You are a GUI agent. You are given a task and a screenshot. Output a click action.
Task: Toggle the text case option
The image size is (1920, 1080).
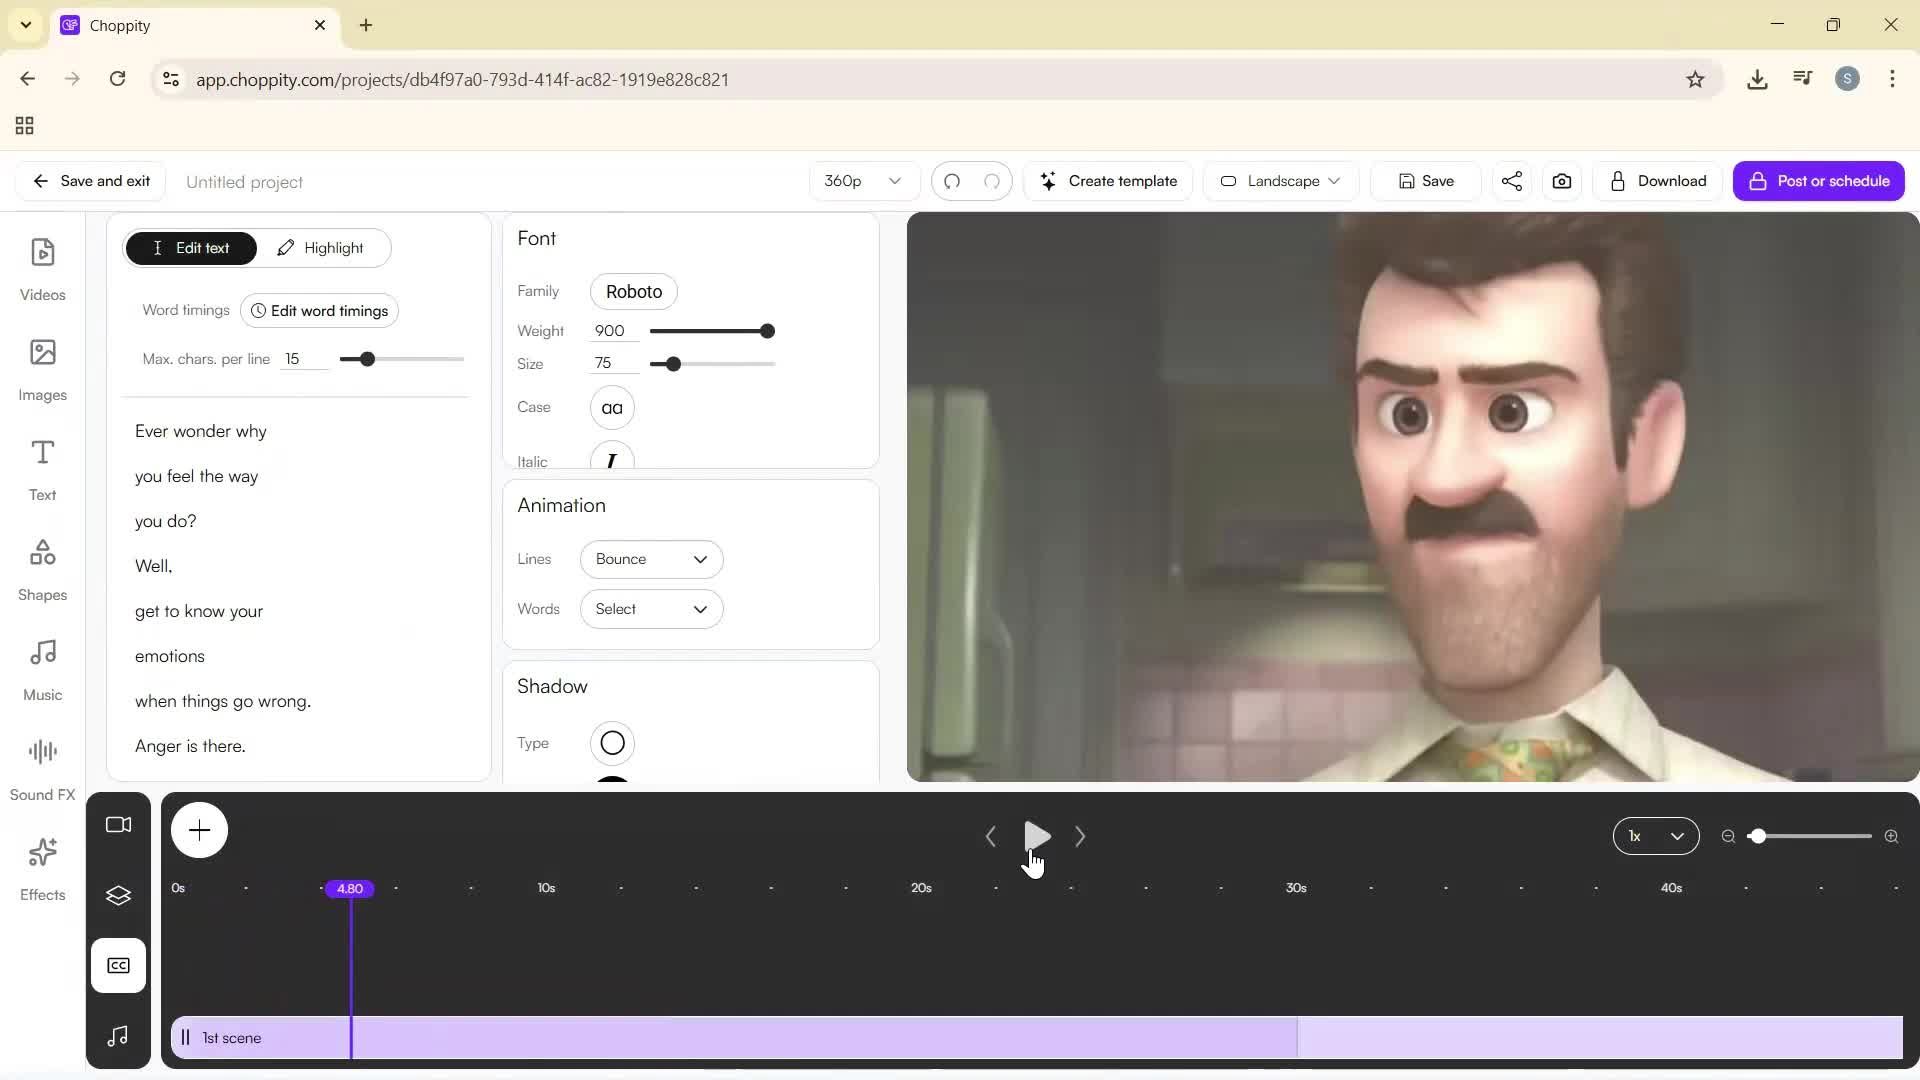tap(612, 407)
